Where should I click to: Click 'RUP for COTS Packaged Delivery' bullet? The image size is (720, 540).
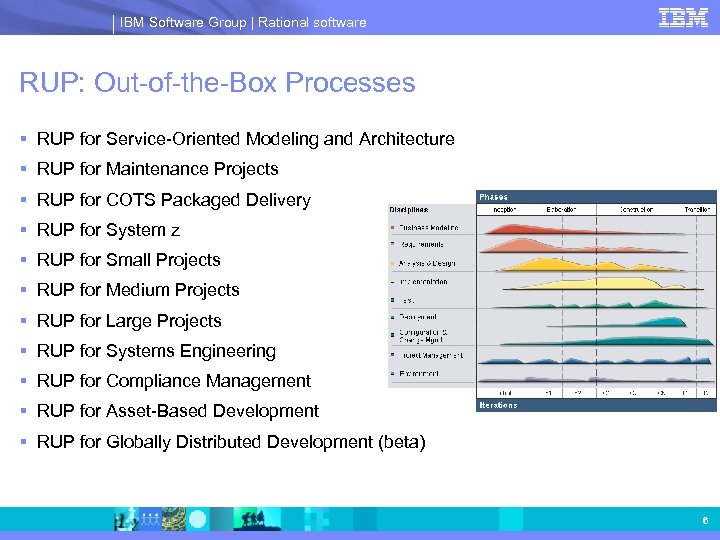(174, 200)
